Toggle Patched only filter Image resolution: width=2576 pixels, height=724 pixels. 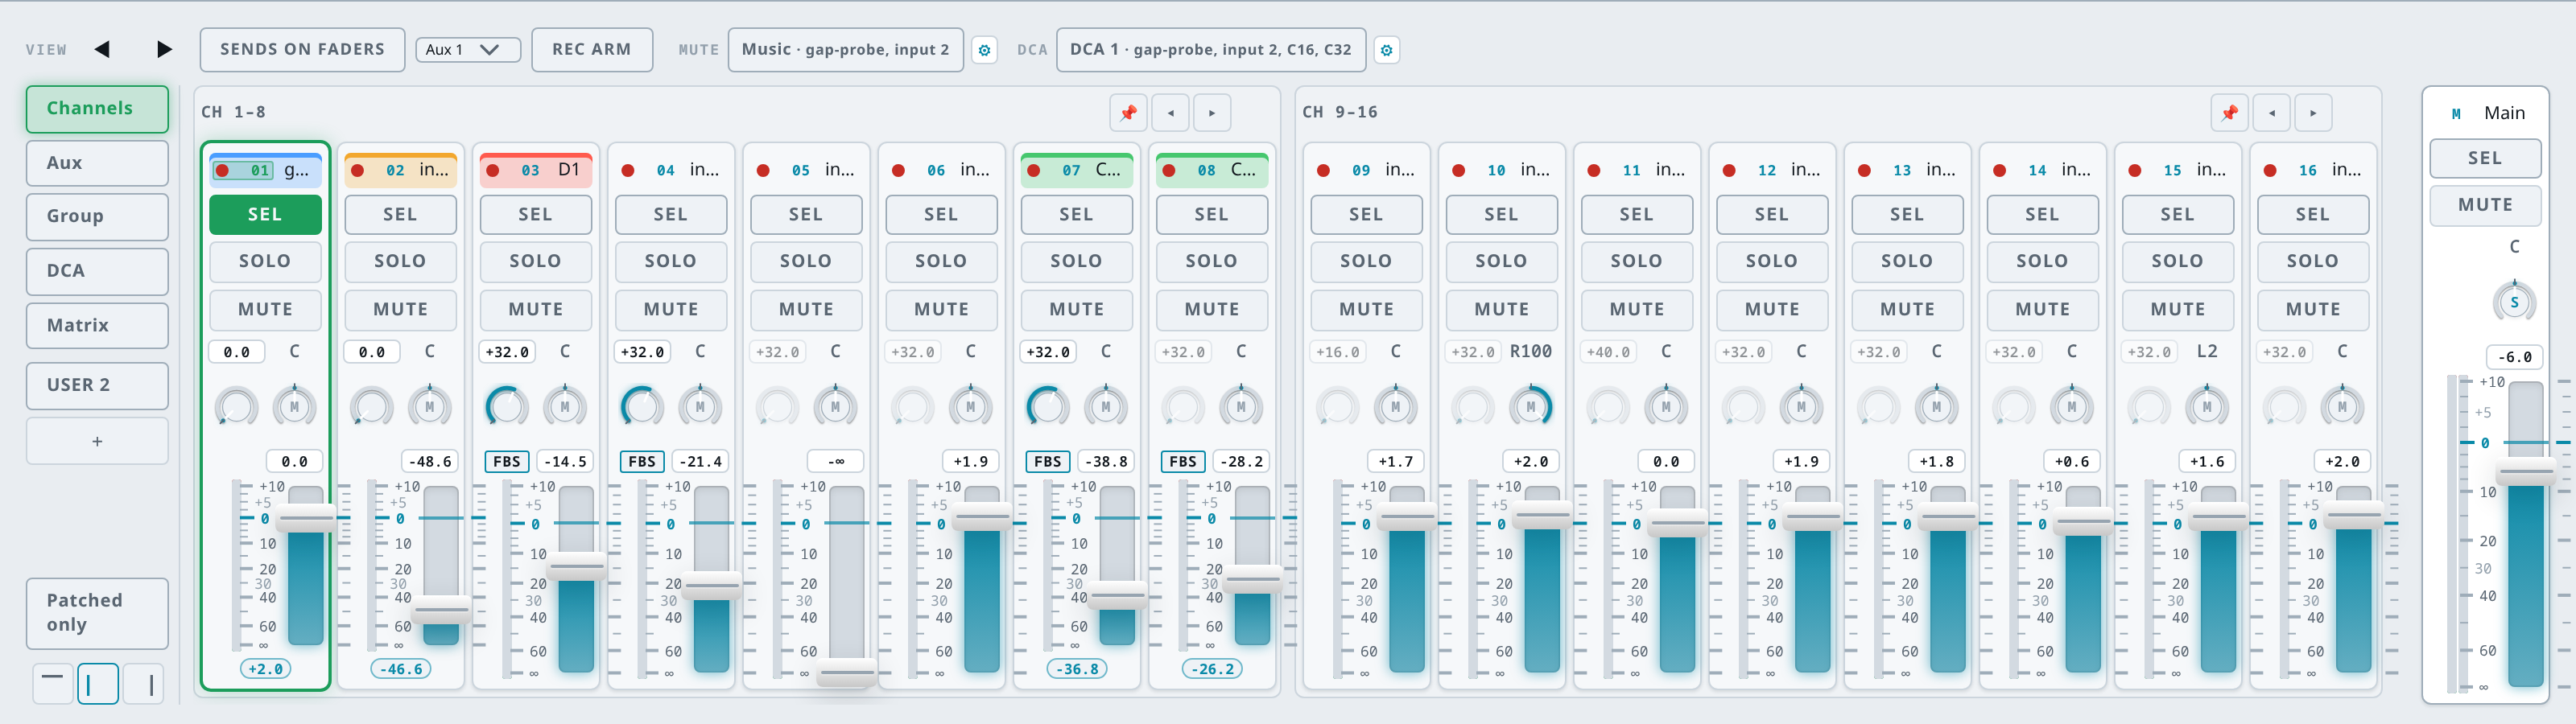tap(97, 613)
